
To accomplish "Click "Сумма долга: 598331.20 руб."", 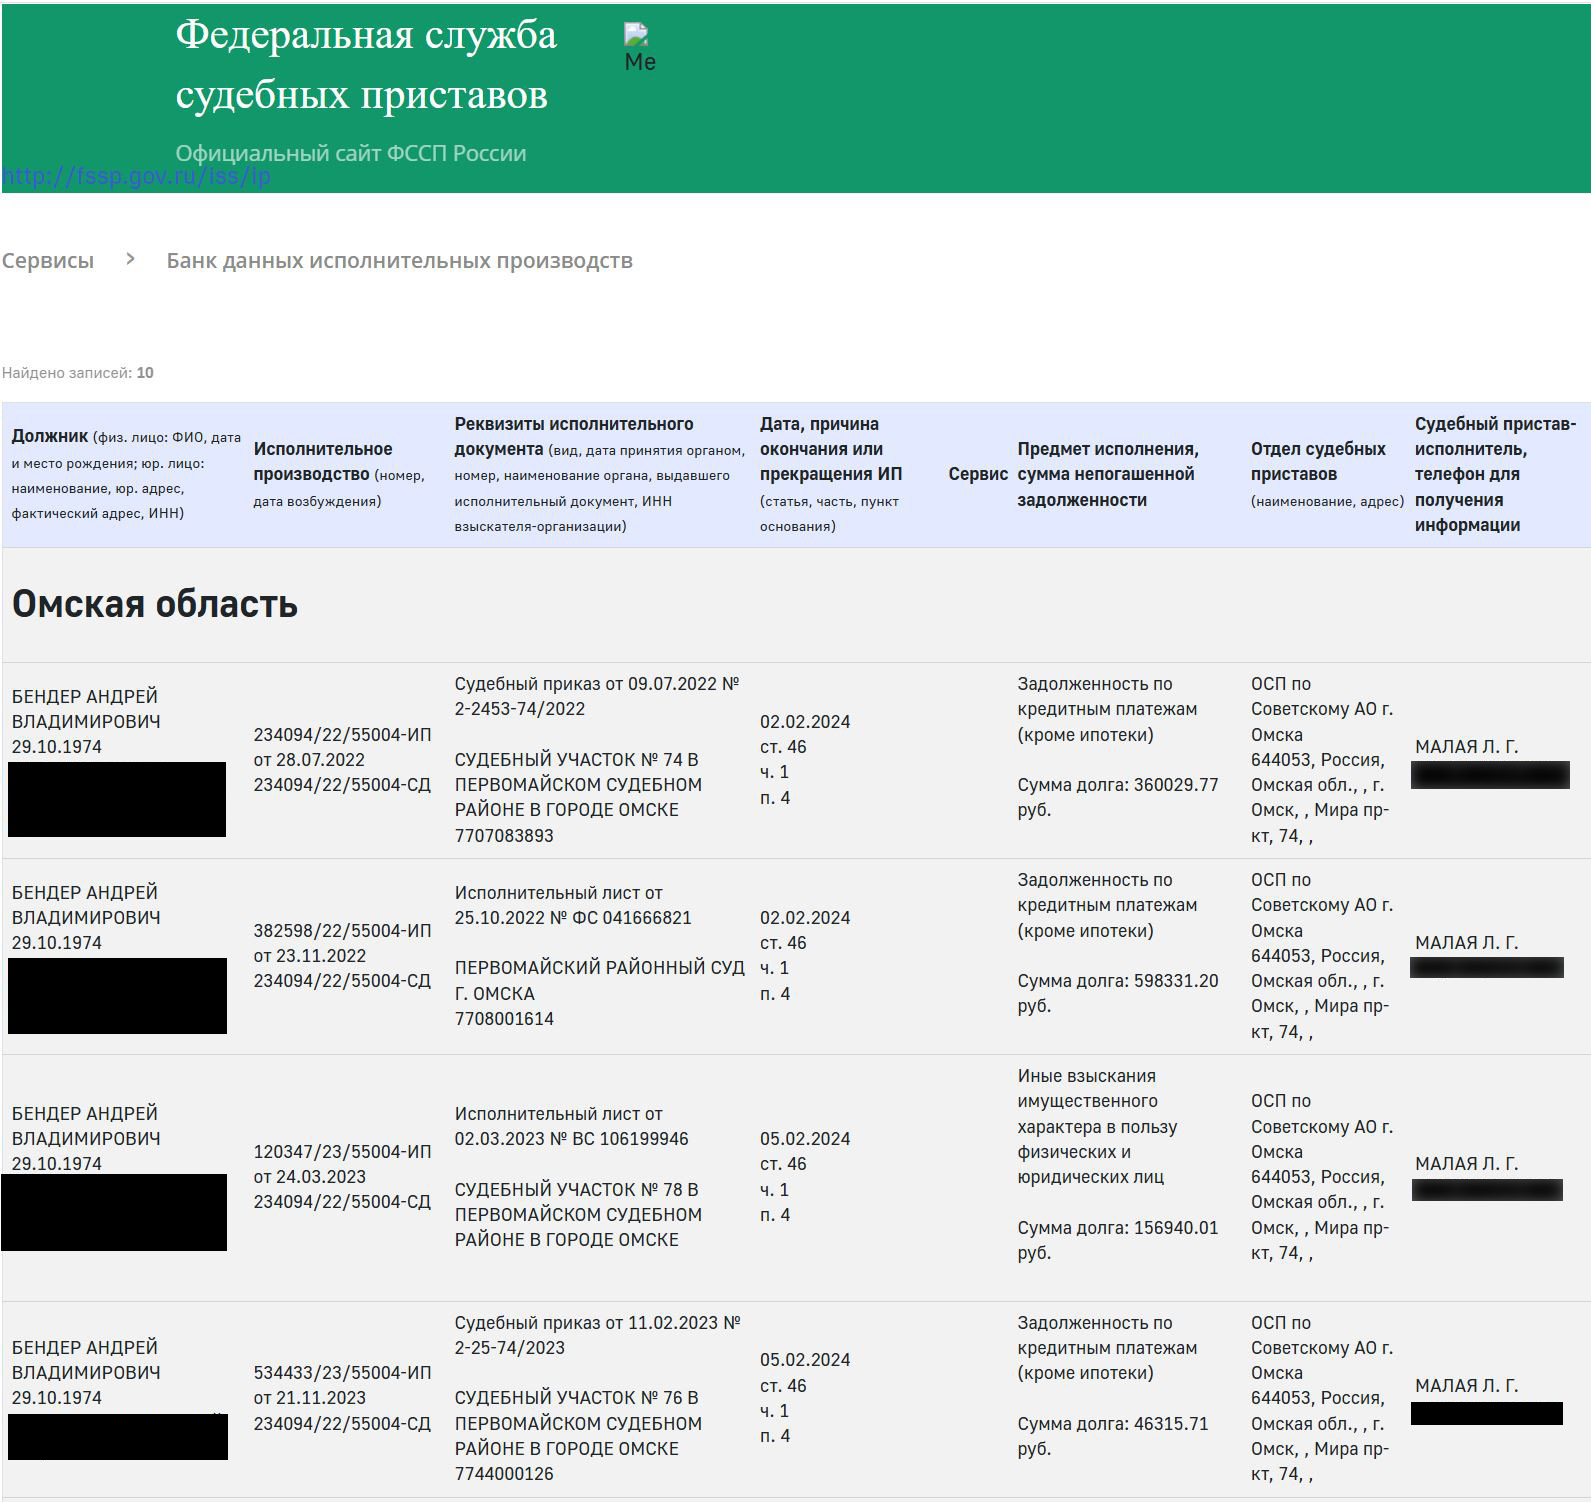I will pyautogui.click(x=1118, y=993).
